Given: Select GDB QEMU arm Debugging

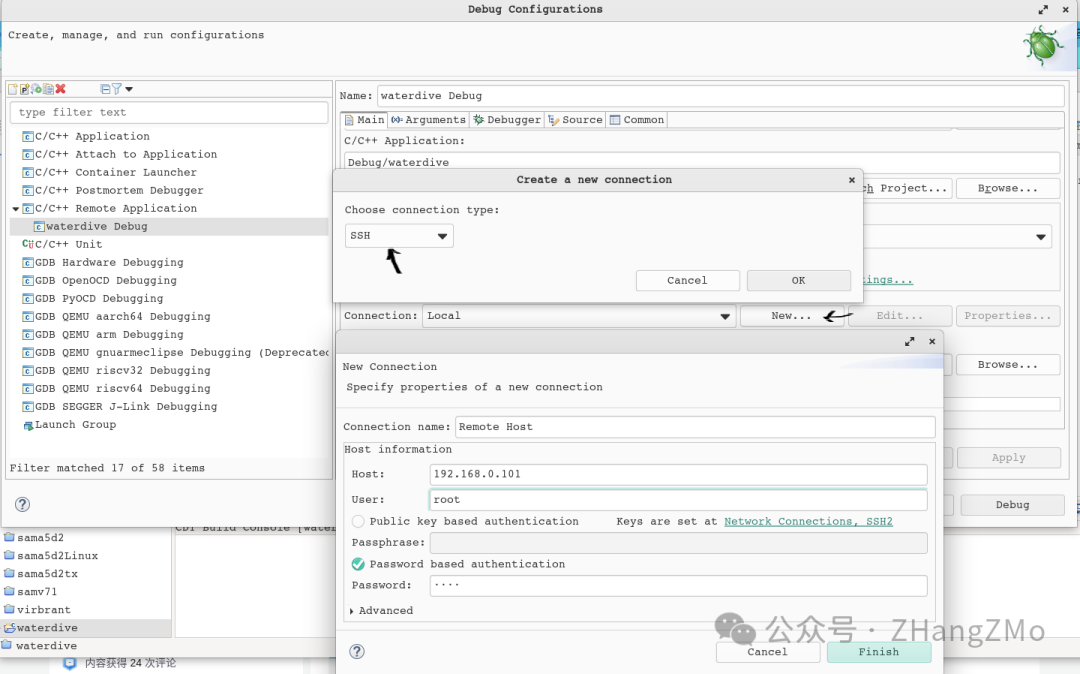Looking at the screenshot, I should (x=103, y=335).
